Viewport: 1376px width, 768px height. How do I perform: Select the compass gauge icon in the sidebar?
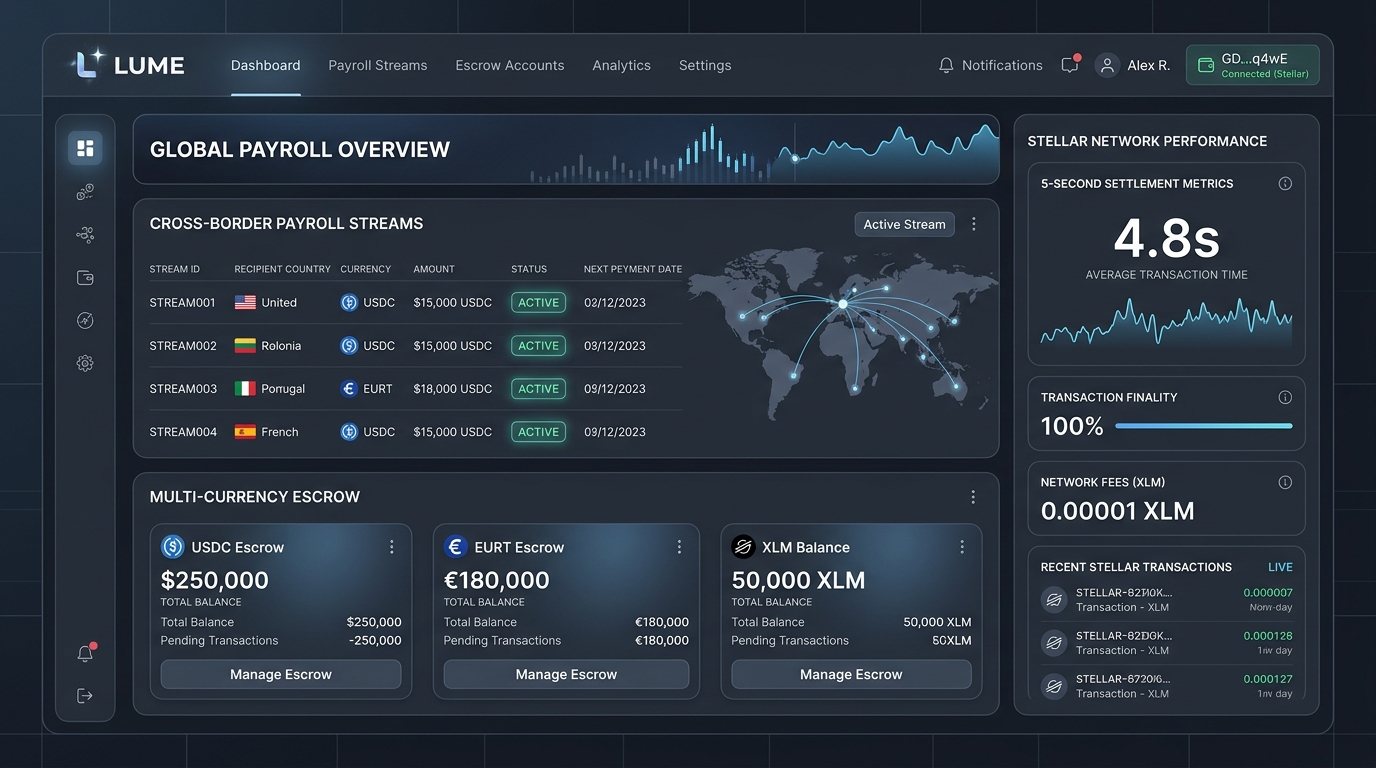tap(85, 321)
